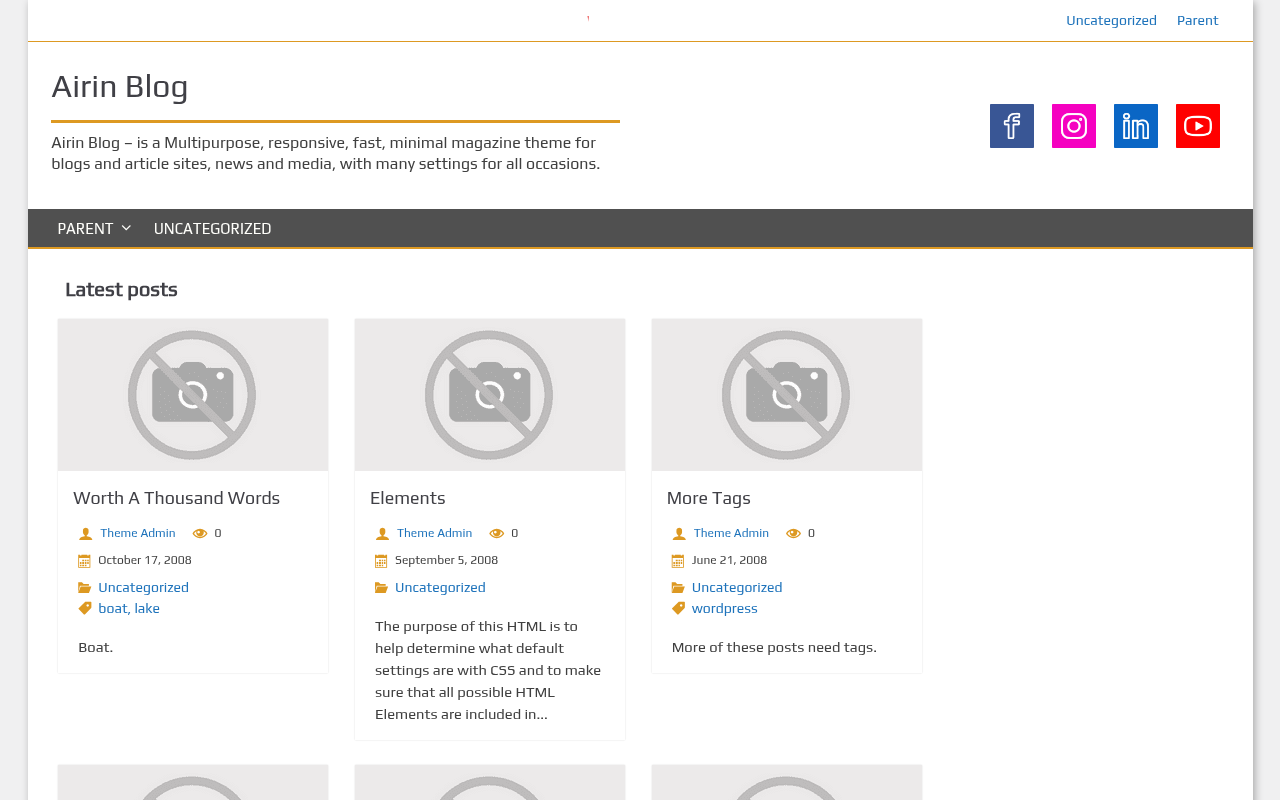This screenshot has width=1280, height=800.
Task: Select the date text October 17, 2008
Action: pyautogui.click(x=145, y=560)
